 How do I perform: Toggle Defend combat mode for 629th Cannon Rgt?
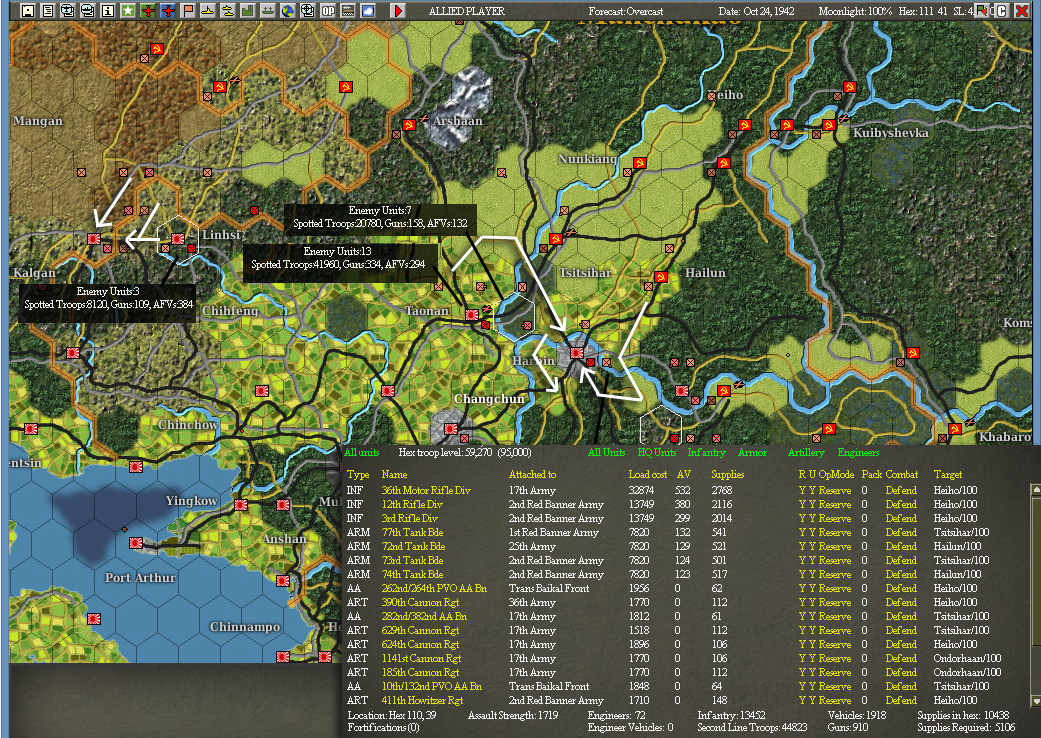[901, 630]
